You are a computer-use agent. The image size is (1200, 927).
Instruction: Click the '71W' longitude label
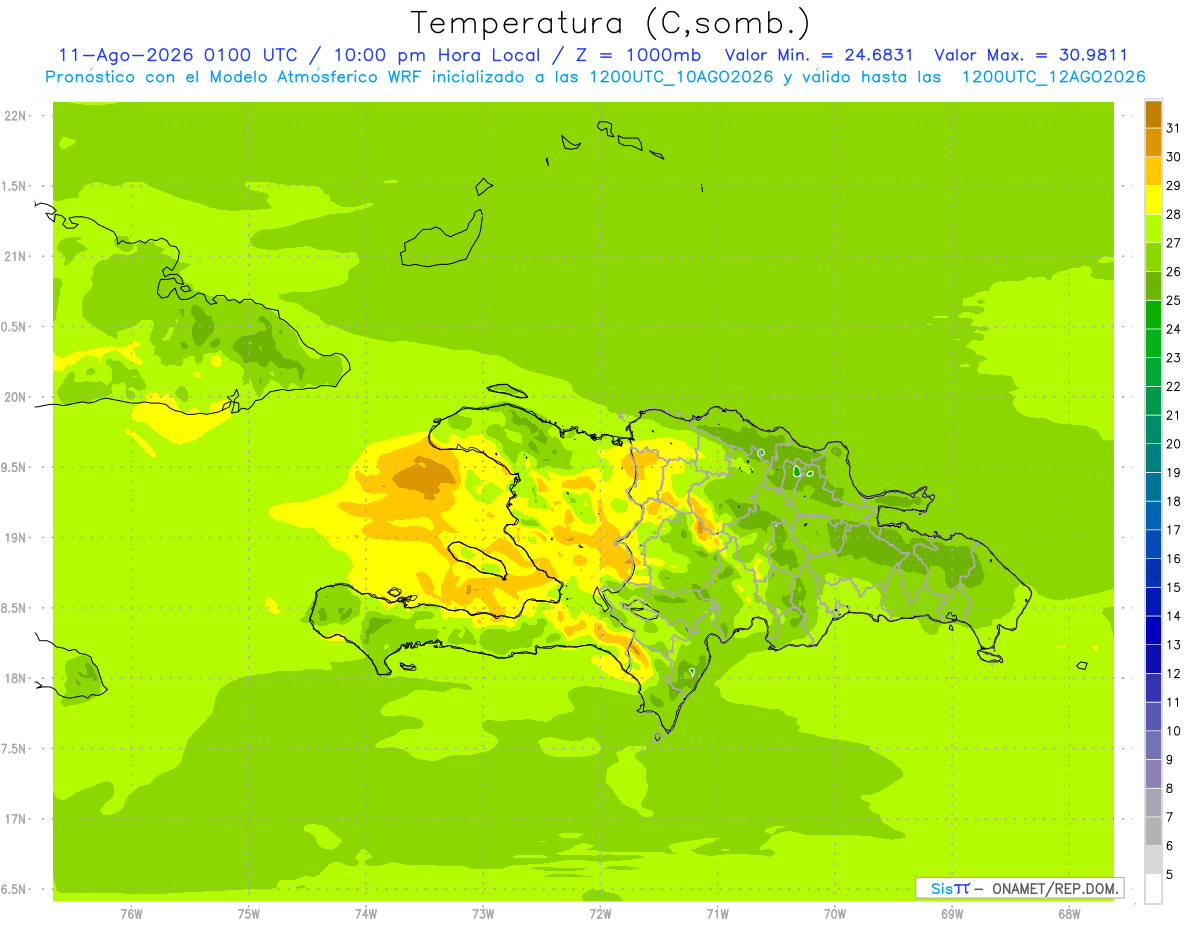pyautogui.click(x=717, y=914)
